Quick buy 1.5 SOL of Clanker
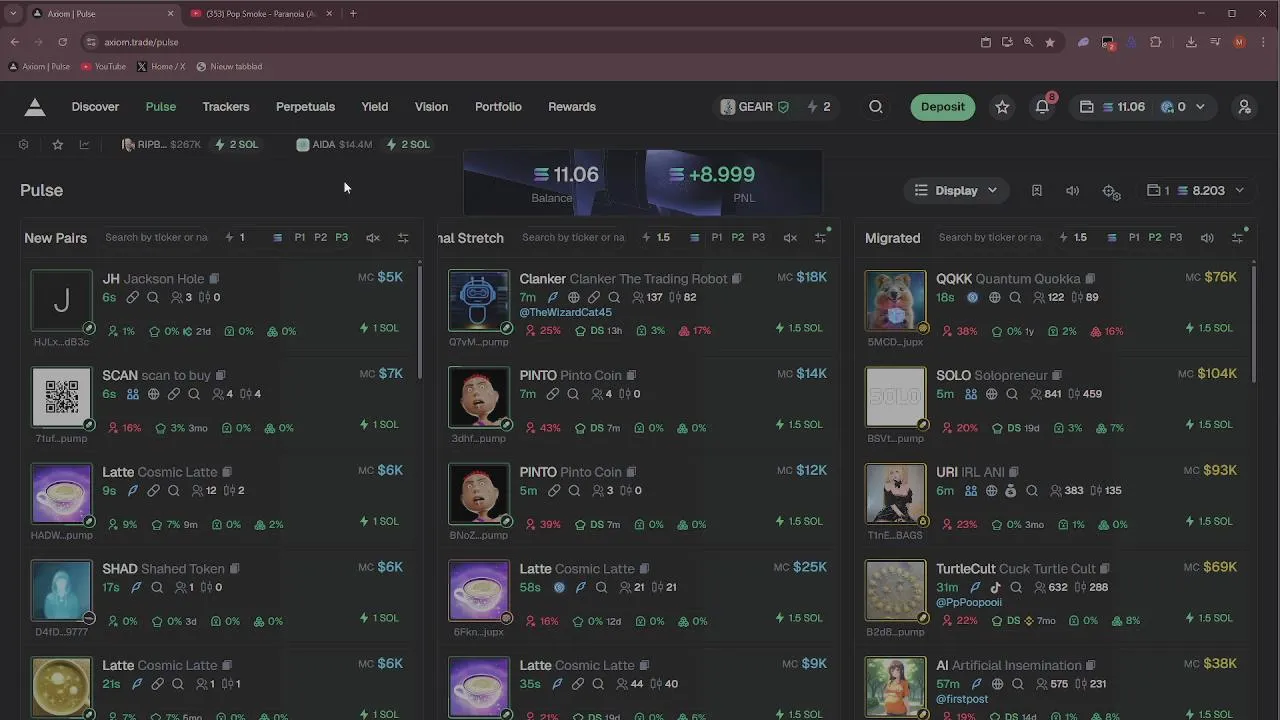1280x720 pixels. tap(799, 328)
